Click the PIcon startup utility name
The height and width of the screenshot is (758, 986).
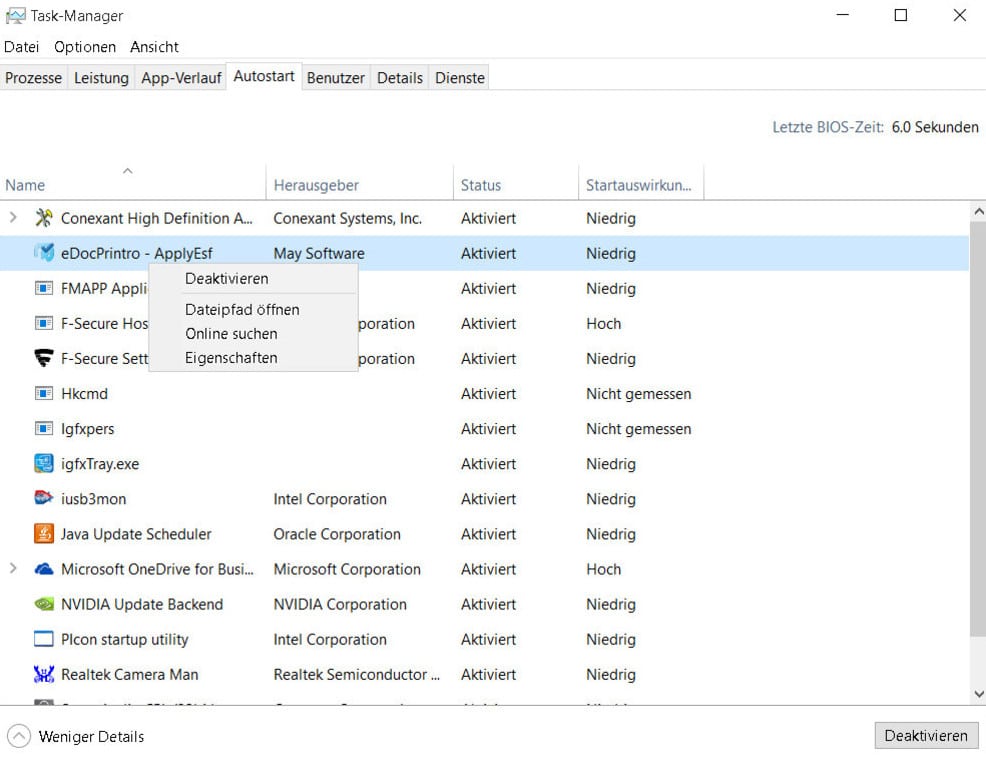(x=125, y=640)
